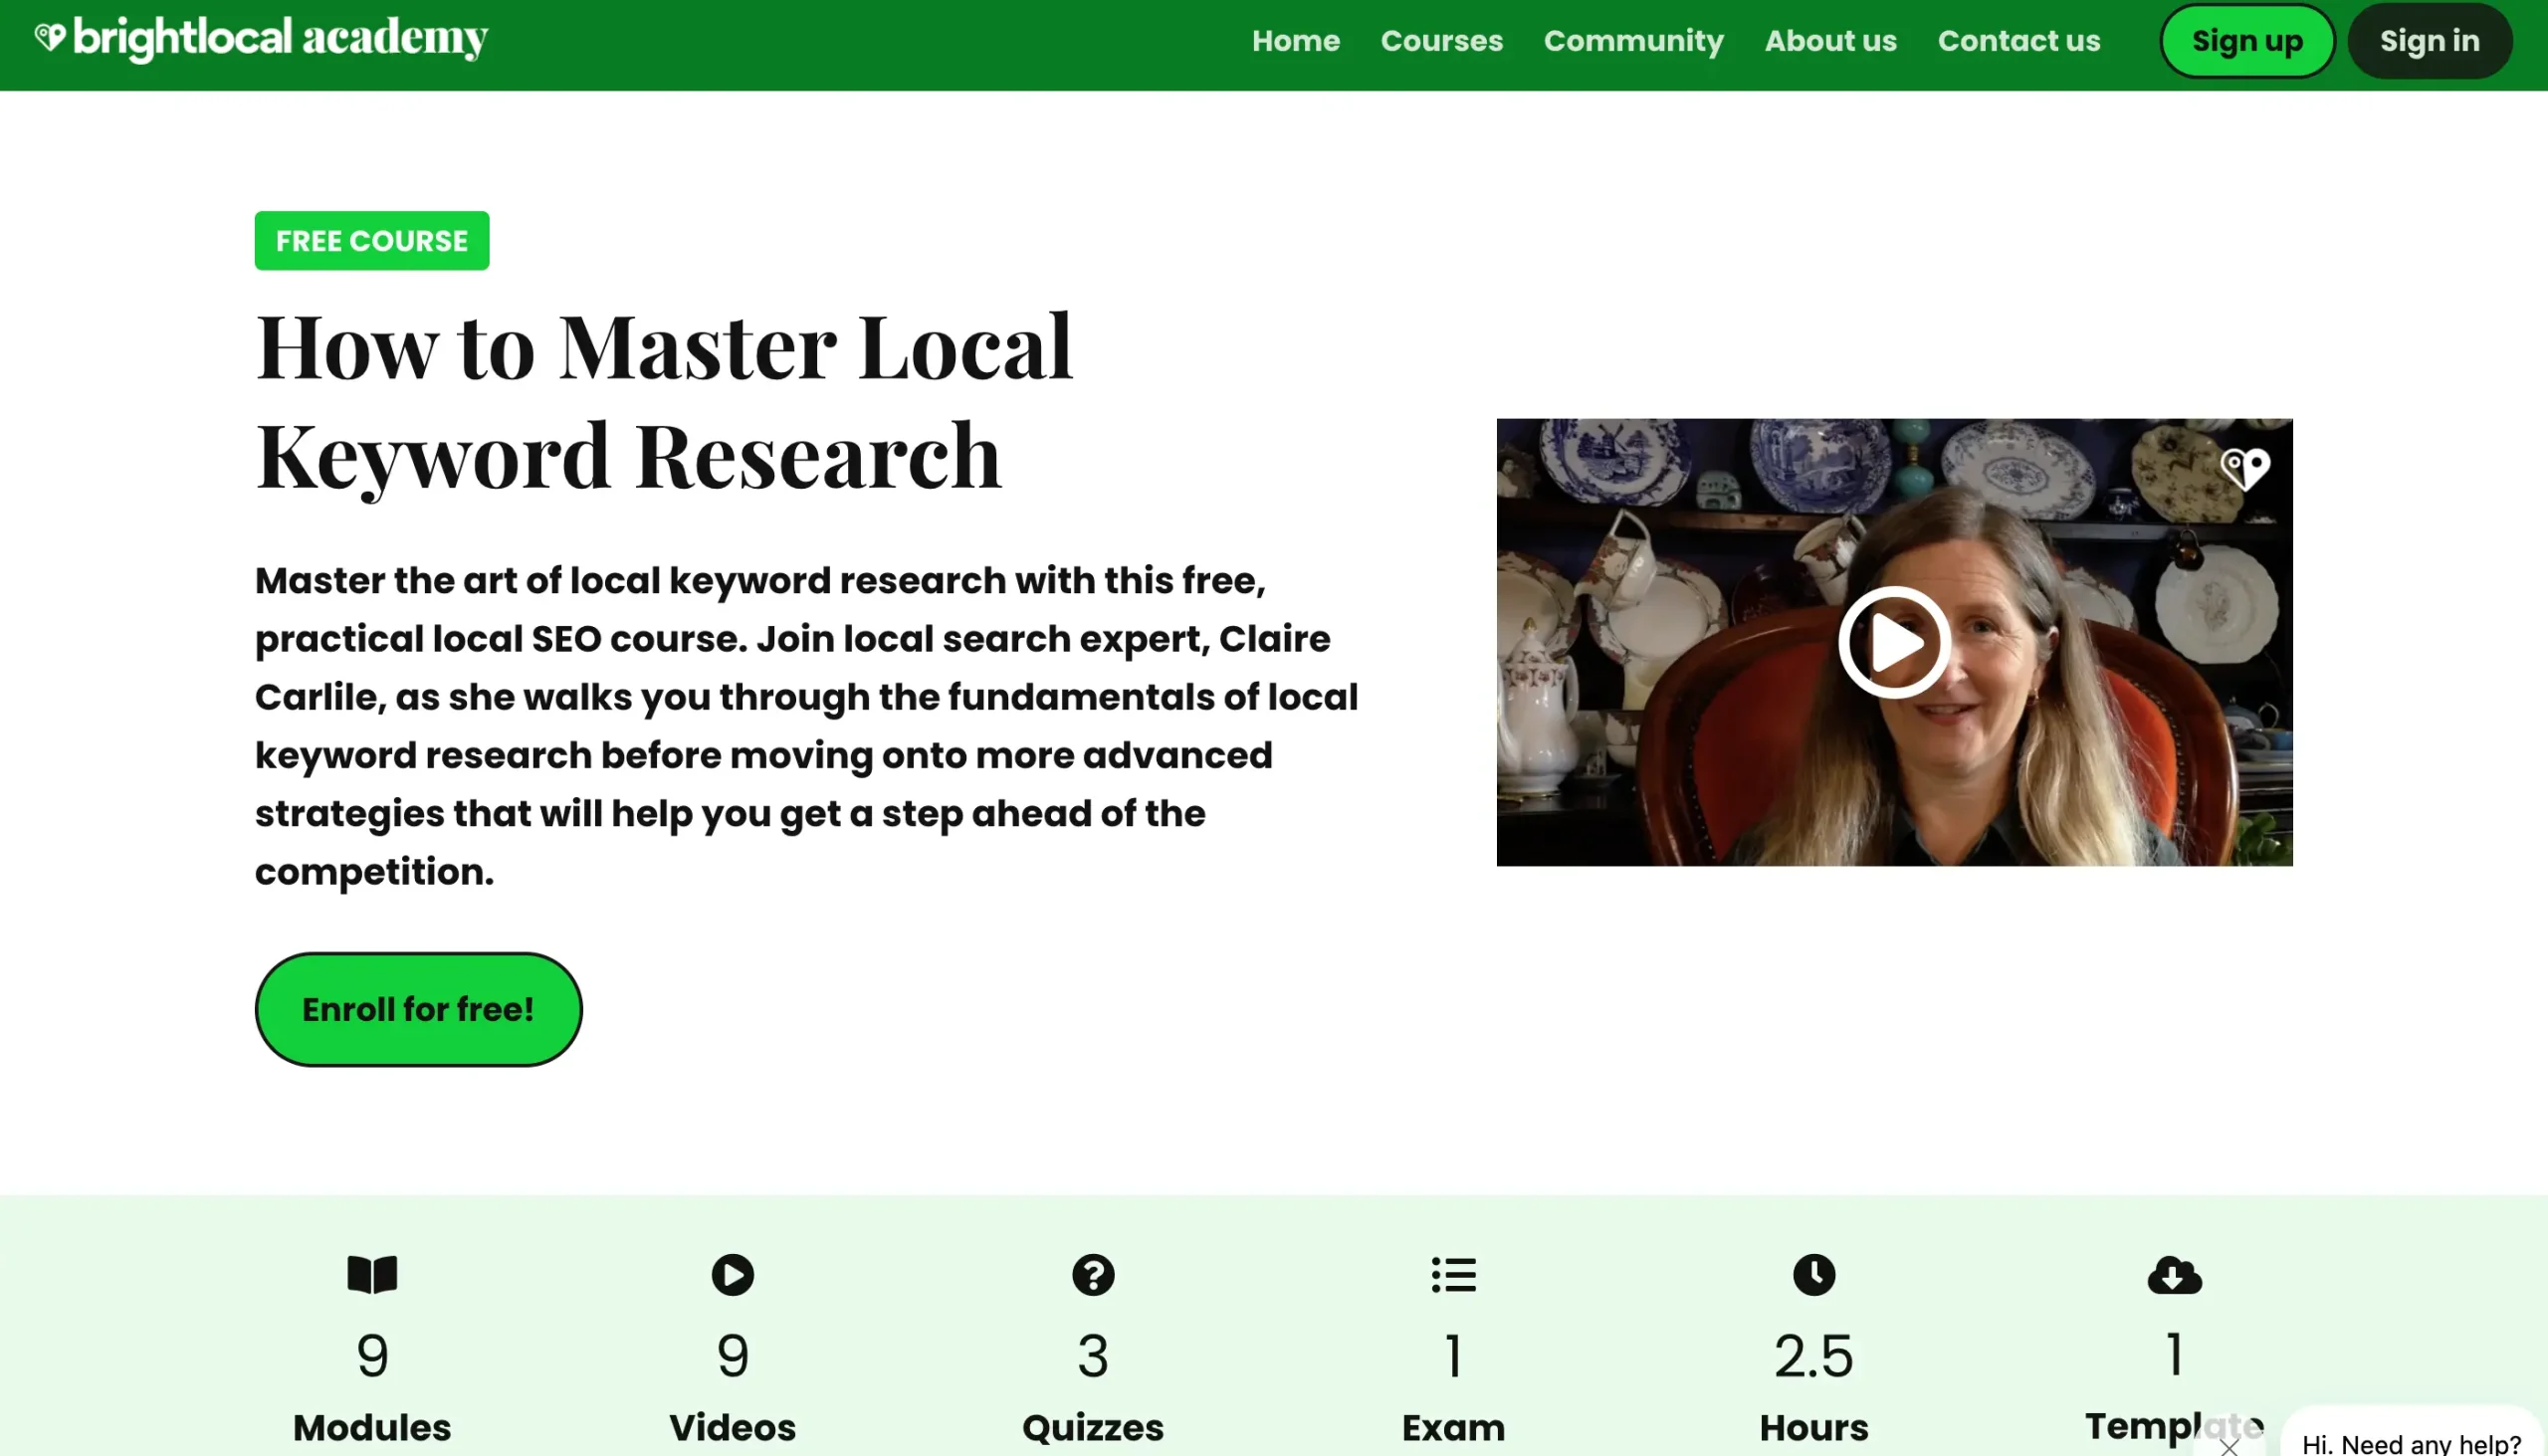This screenshot has width=2548, height=1456.
Task: Open the About us page
Action: tap(1830, 41)
